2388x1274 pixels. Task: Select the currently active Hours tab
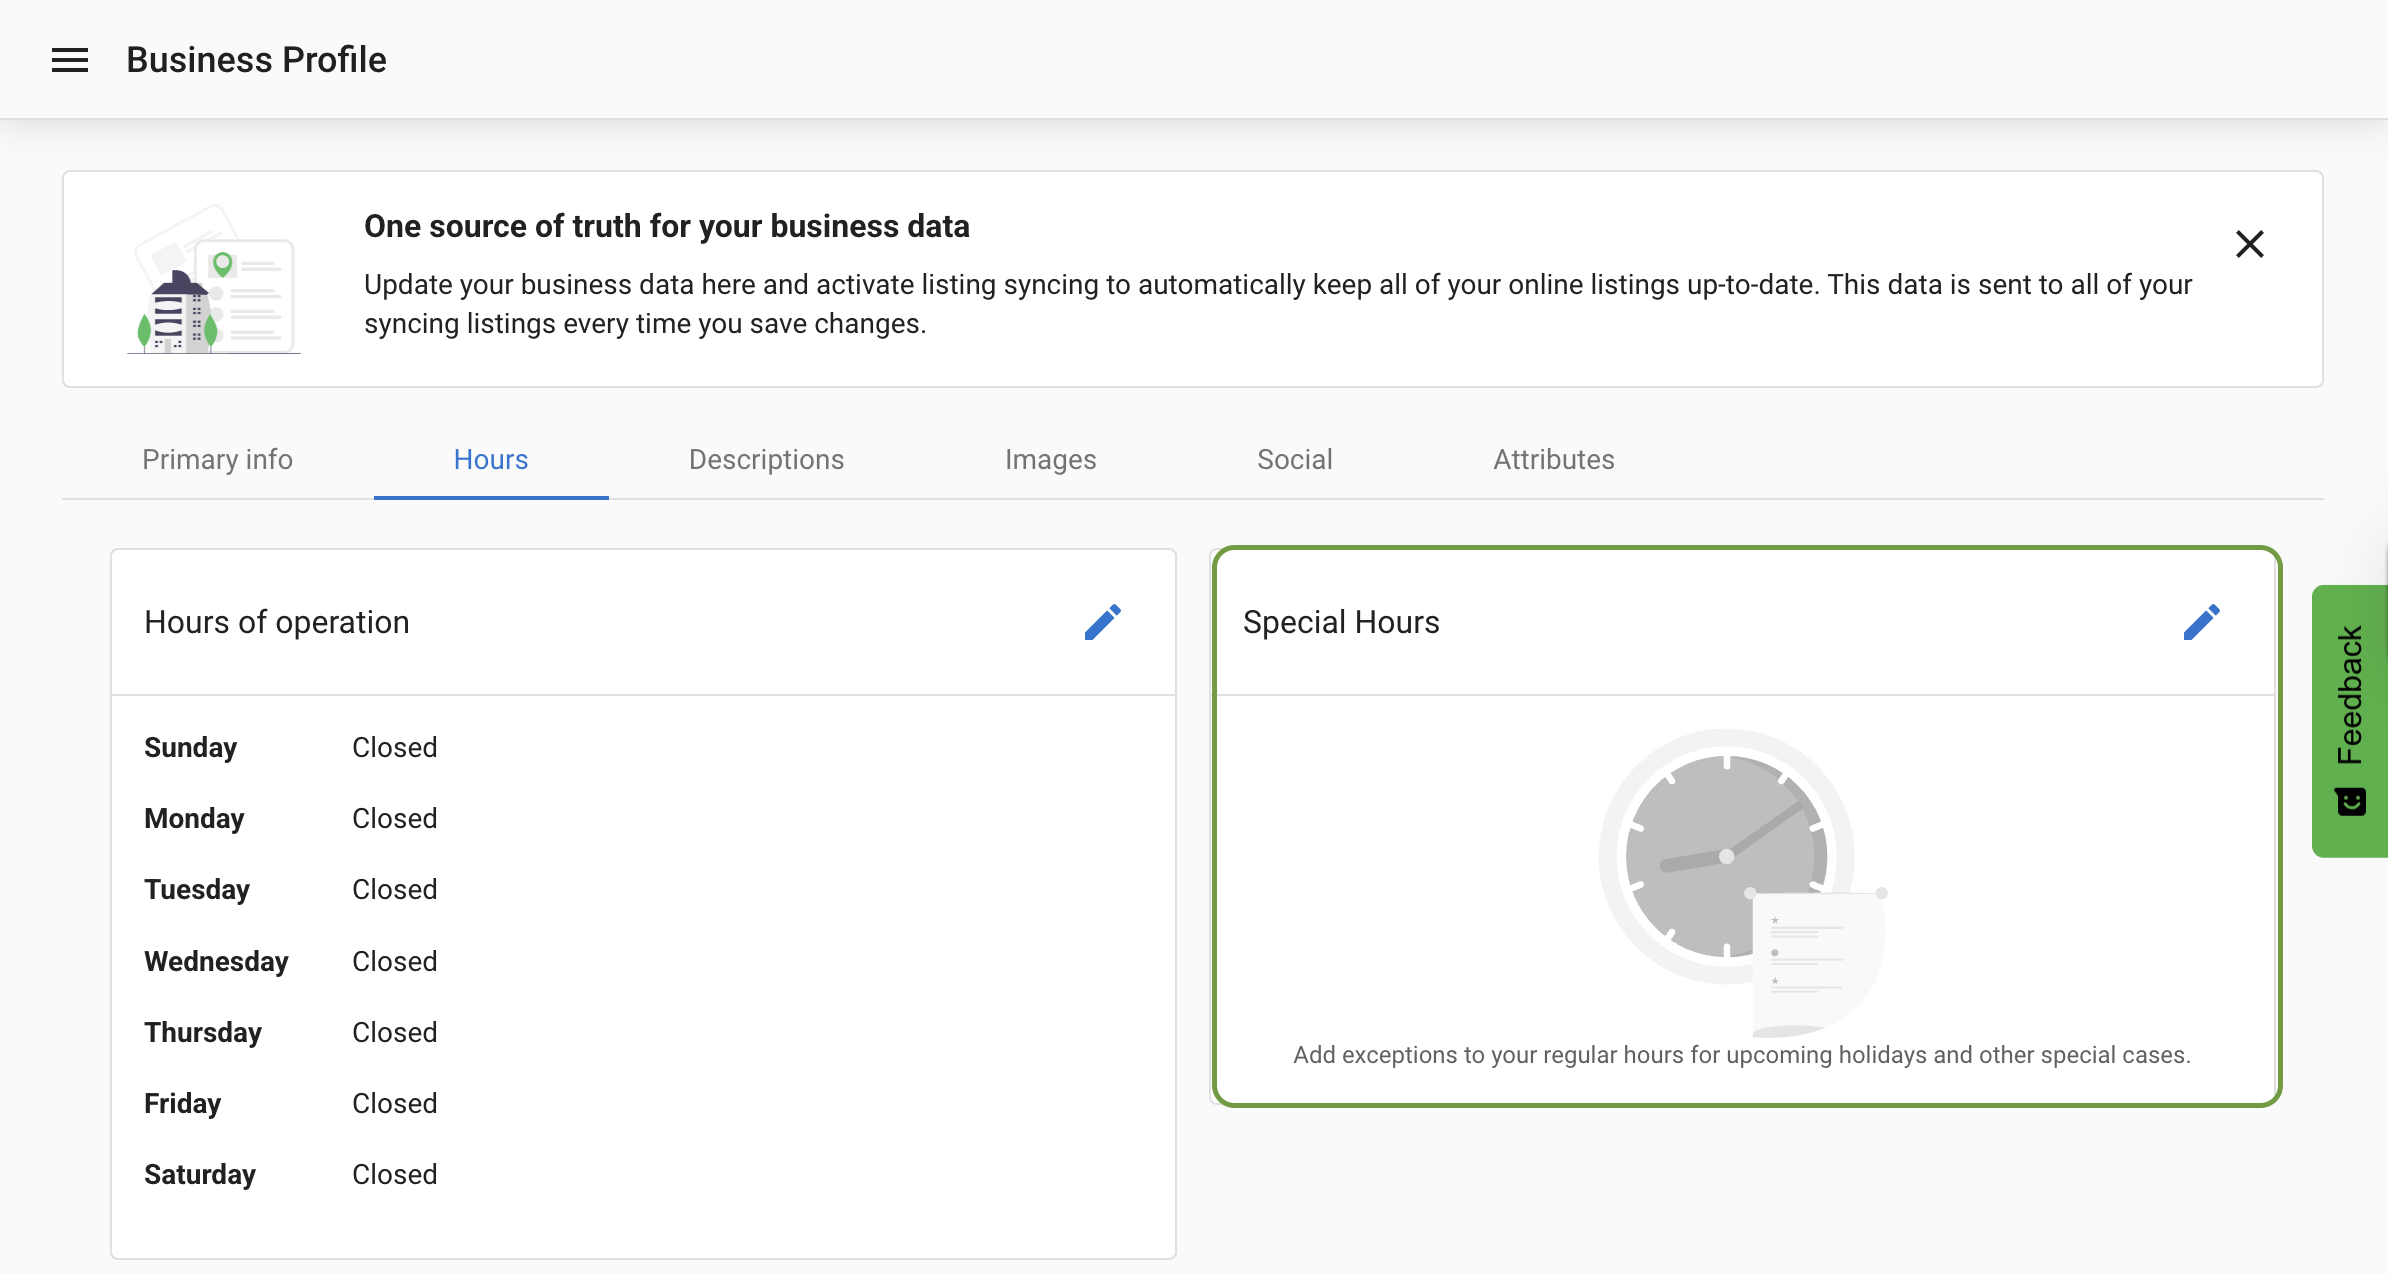(490, 459)
